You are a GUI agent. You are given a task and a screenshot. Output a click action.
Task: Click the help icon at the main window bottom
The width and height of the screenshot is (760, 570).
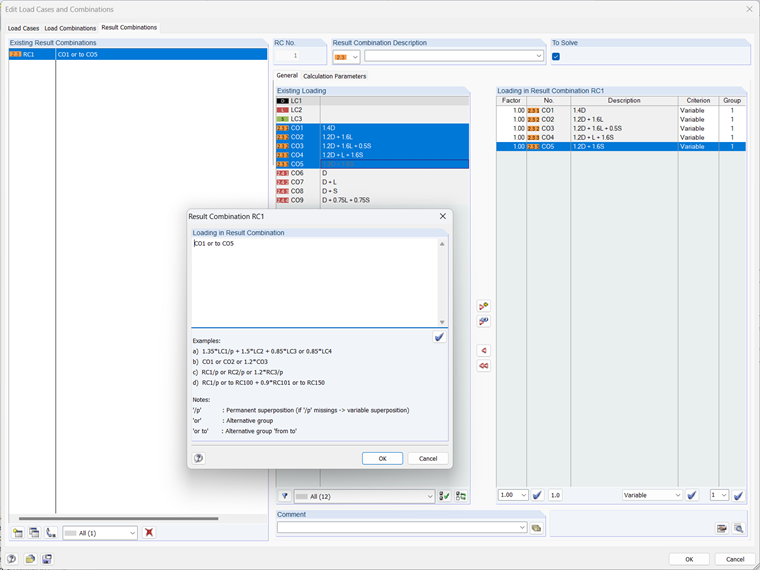(x=12, y=559)
